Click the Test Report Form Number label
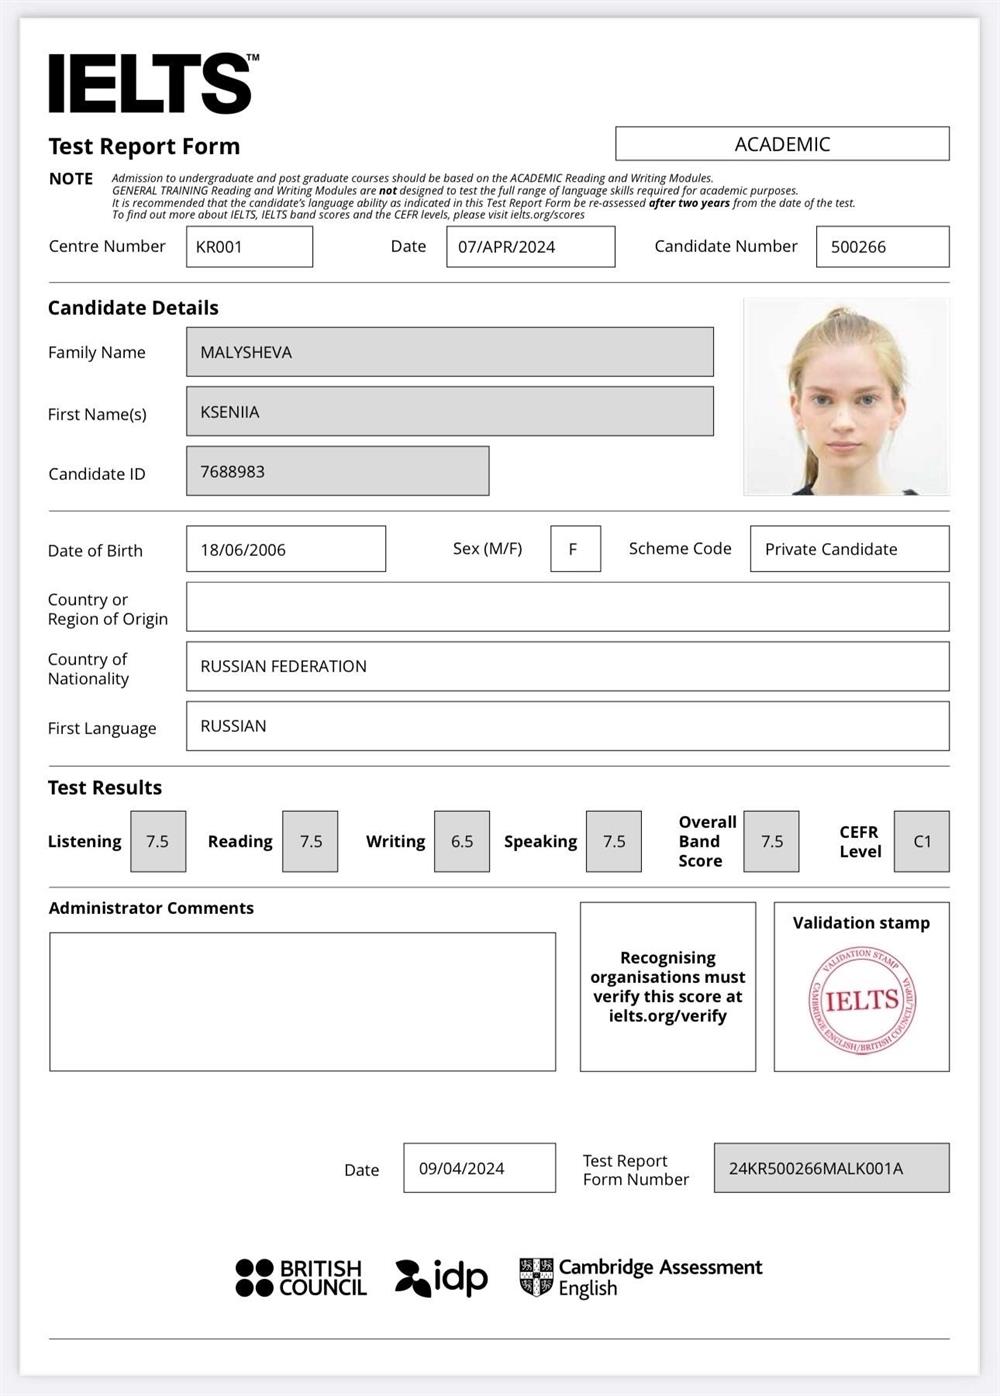1000x1396 pixels. 636,1170
